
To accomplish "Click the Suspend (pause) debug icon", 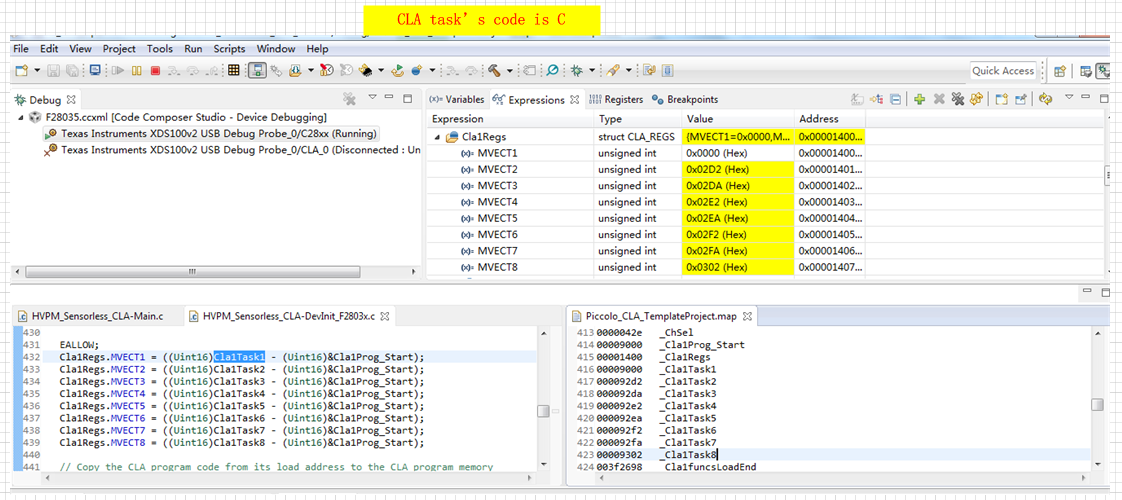I will [x=137, y=71].
